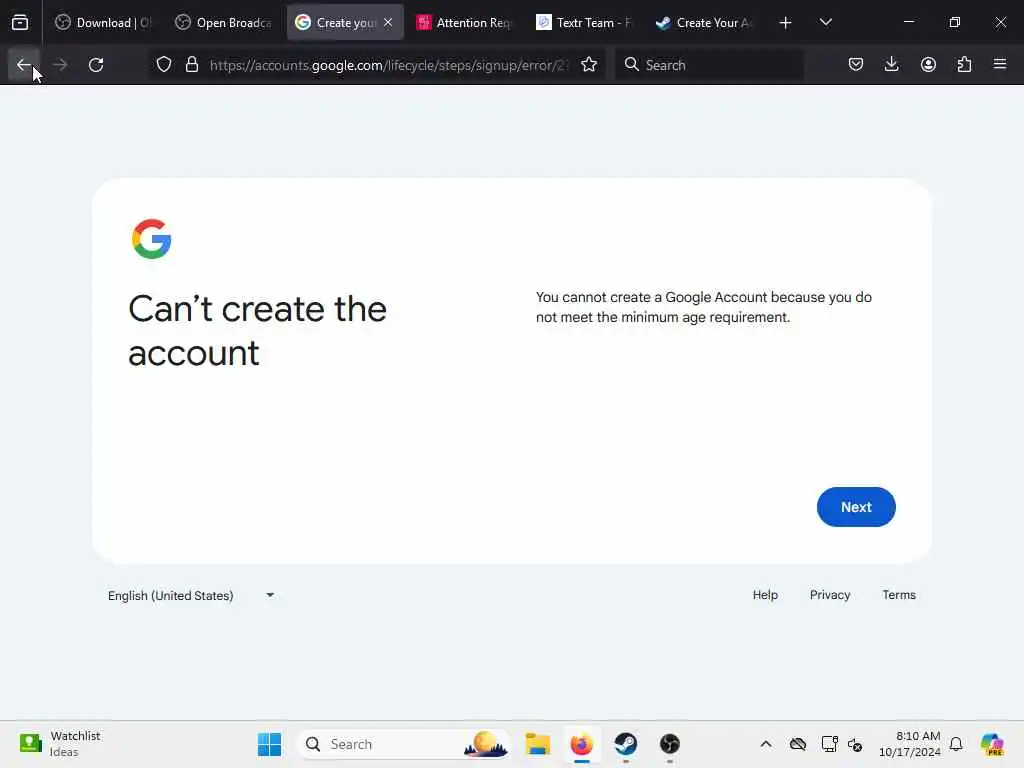Click the display device tray icon
The width and height of the screenshot is (1024, 768).
coord(829,744)
